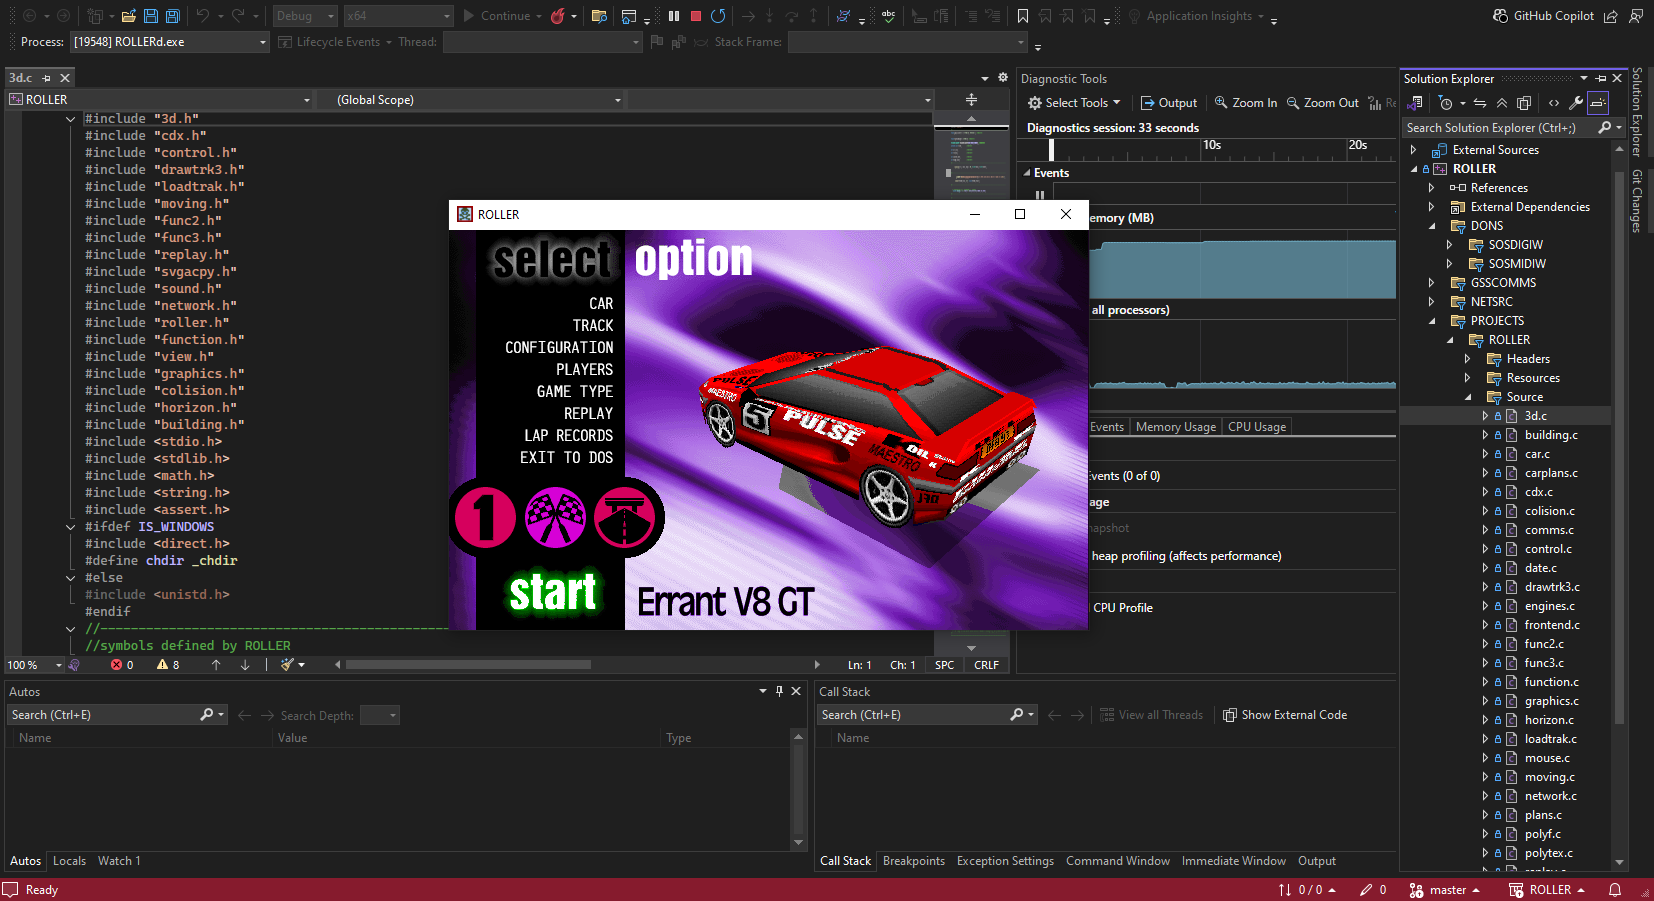Image resolution: width=1654 pixels, height=901 pixels.
Task: Toggle the spell checker abc icon
Action: click(888, 16)
